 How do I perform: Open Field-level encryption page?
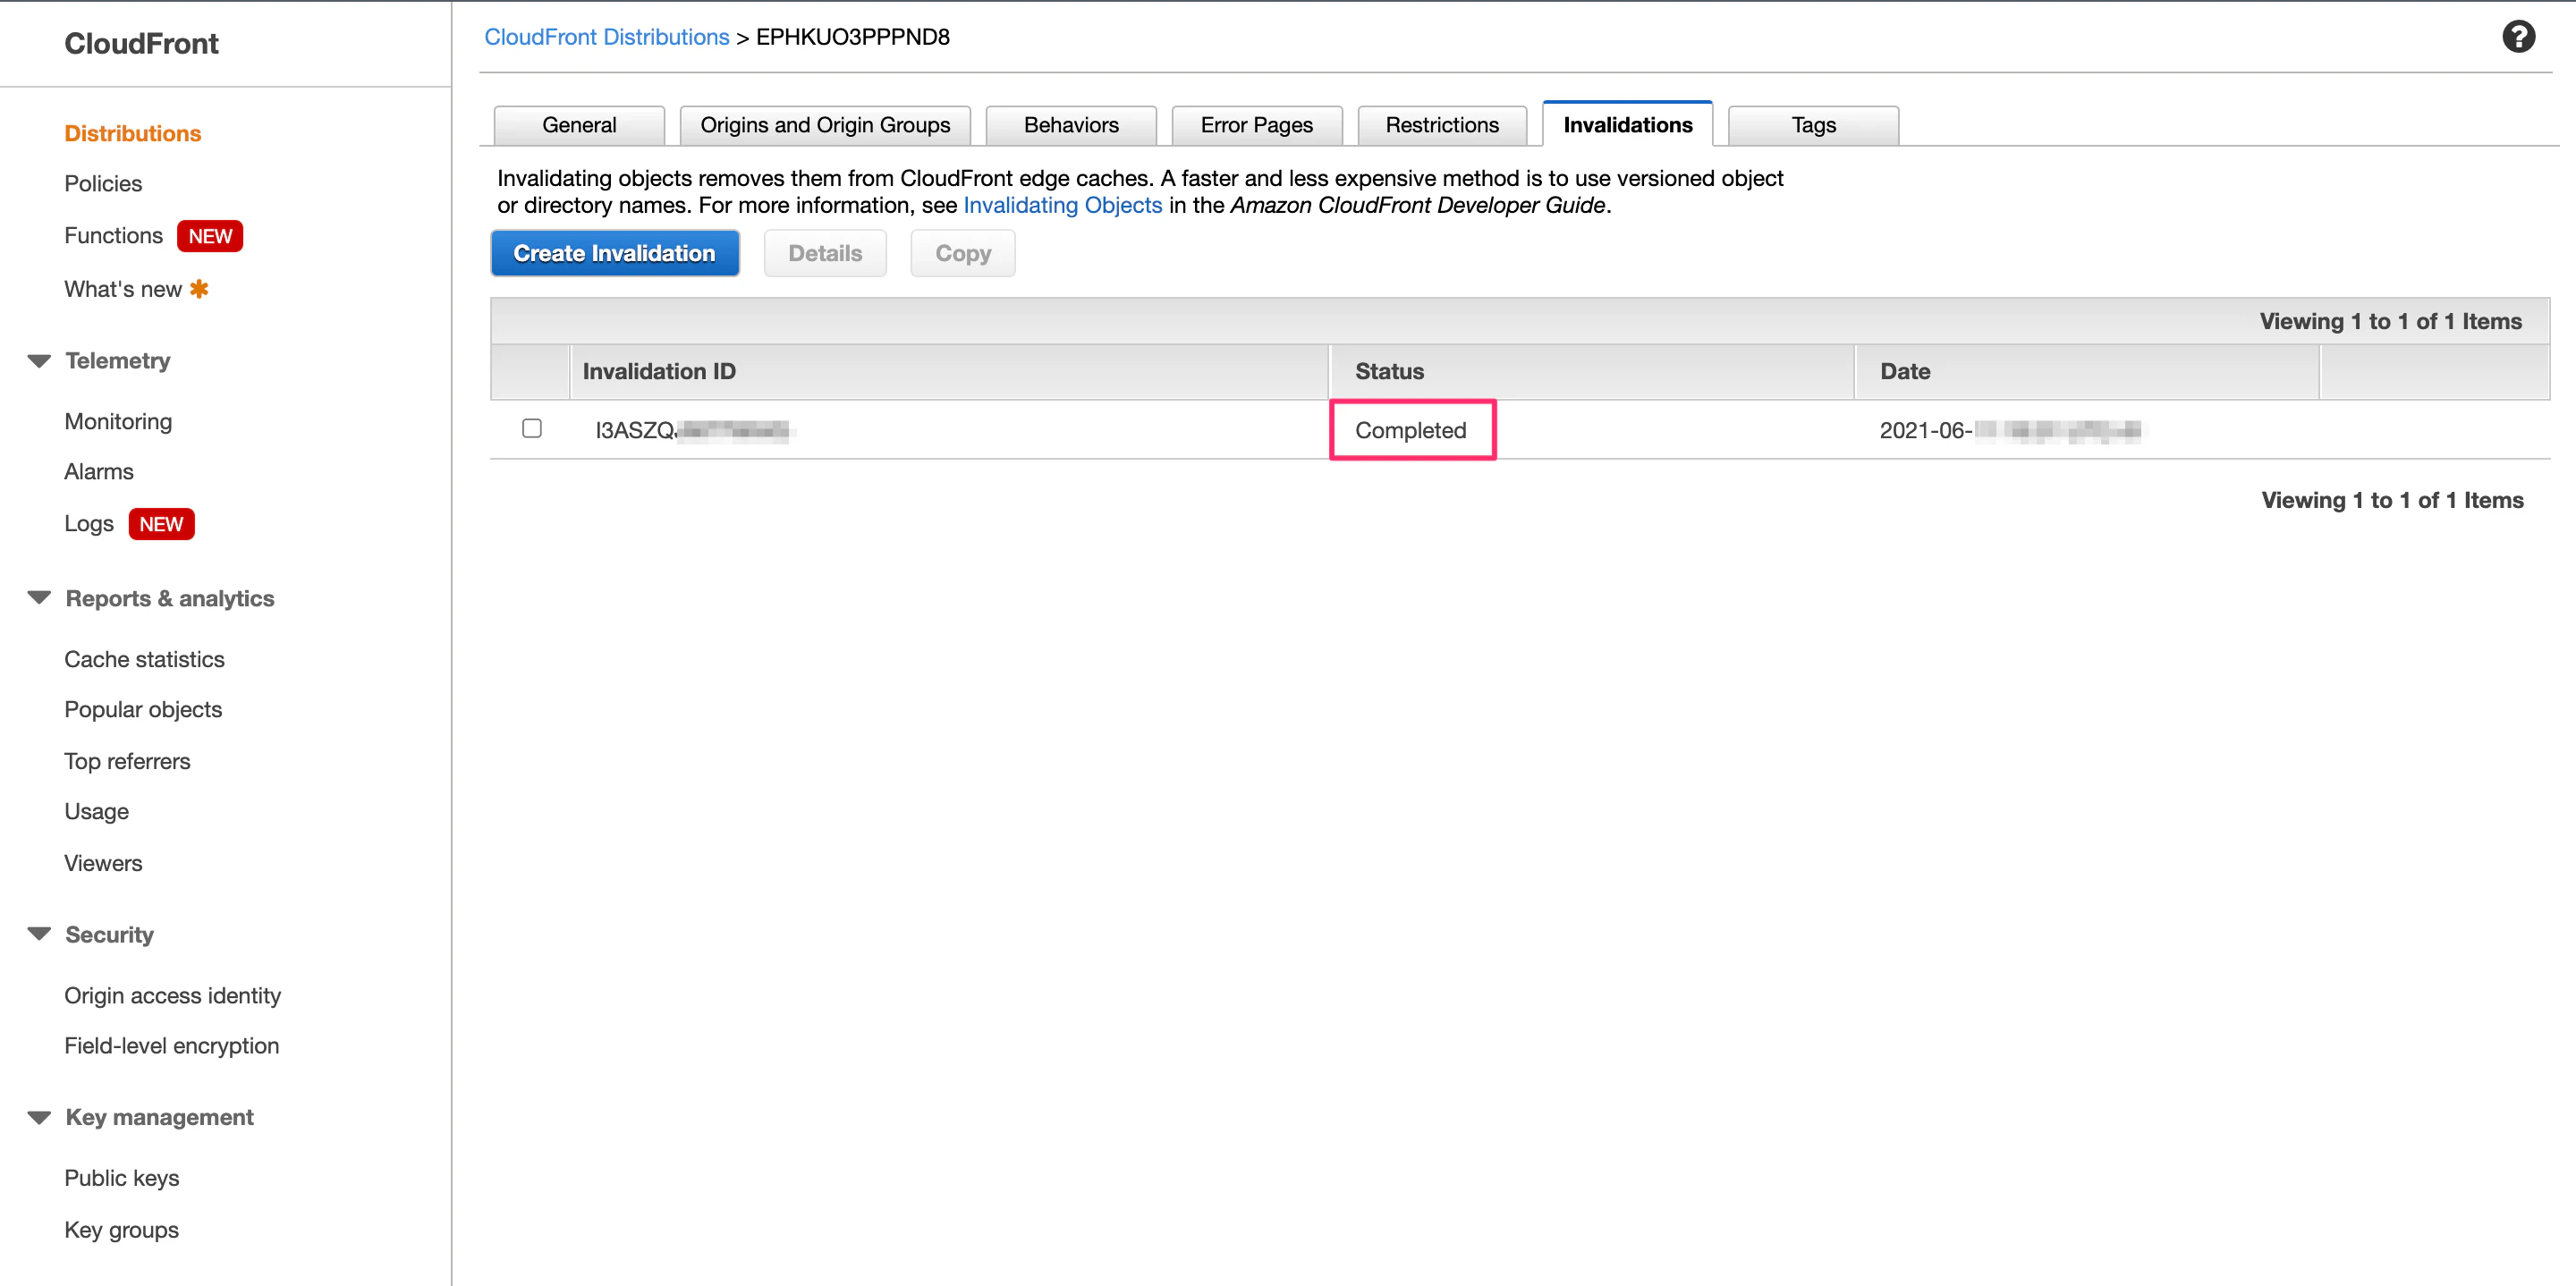(172, 1045)
